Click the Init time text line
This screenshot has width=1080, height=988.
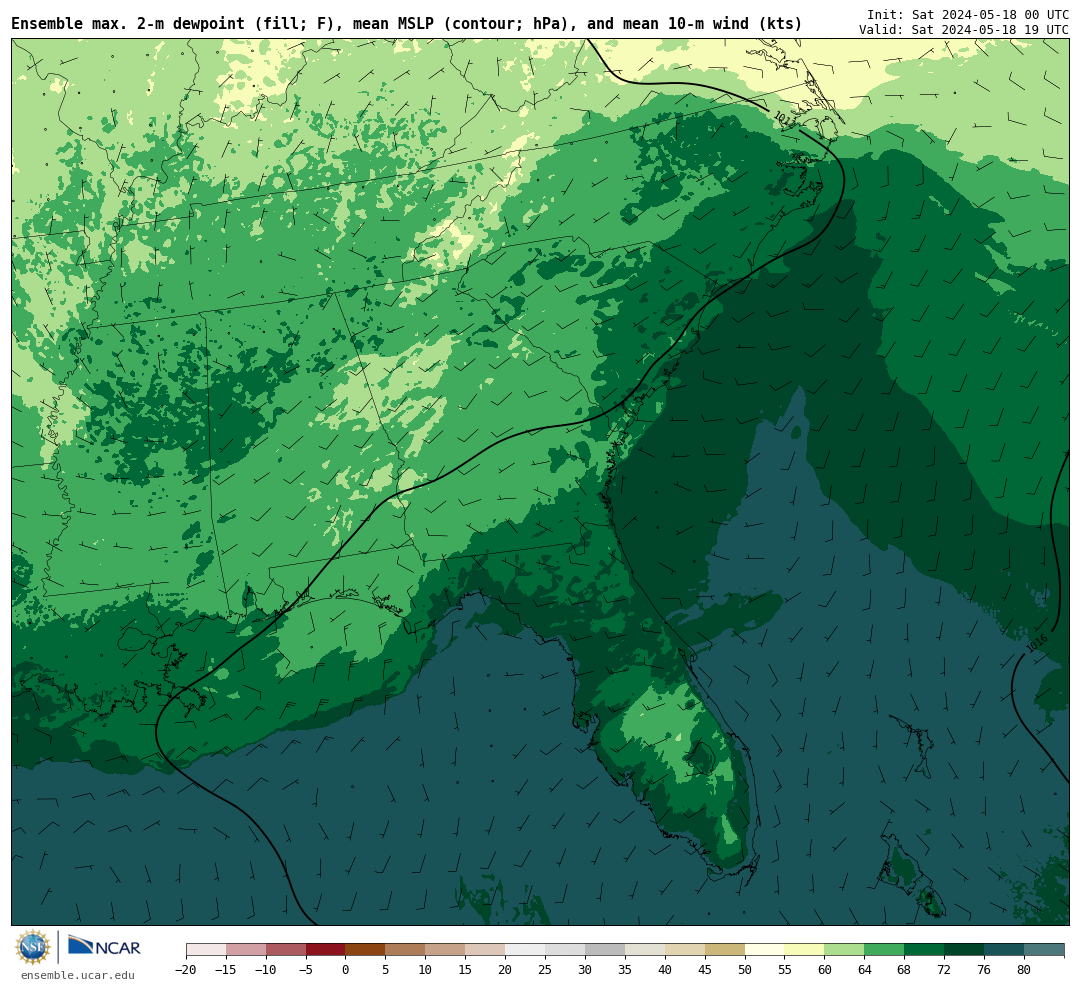tap(968, 14)
